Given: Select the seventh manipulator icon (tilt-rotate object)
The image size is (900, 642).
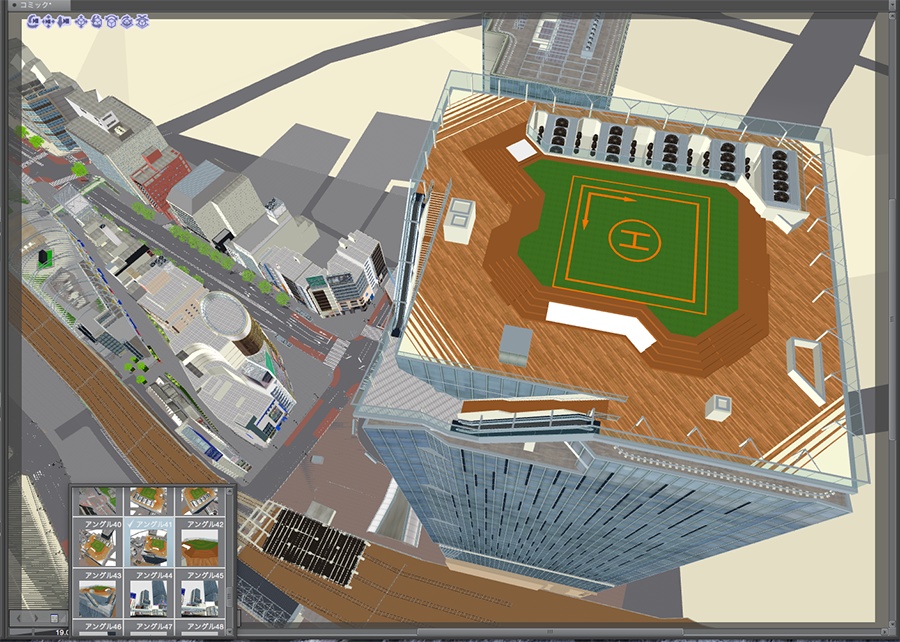Looking at the screenshot, I should click(x=127, y=21).
